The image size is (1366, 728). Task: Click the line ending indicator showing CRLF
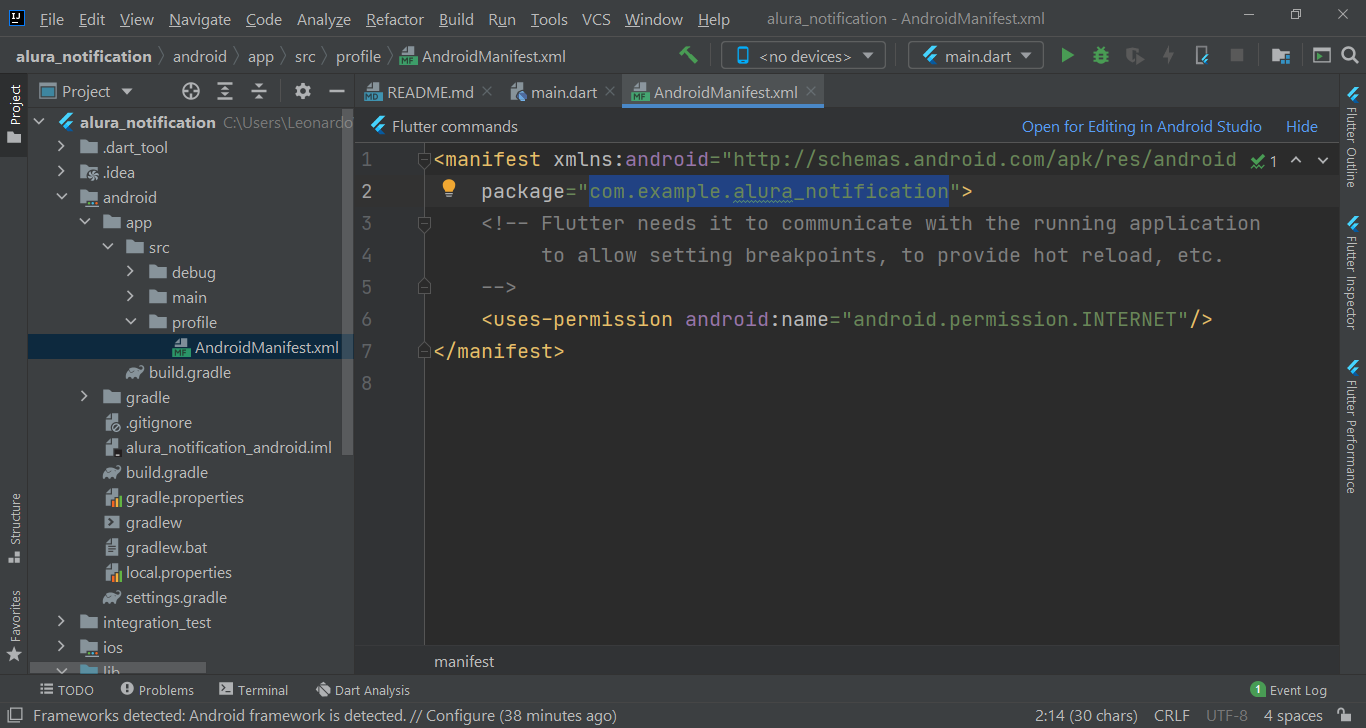1171,715
